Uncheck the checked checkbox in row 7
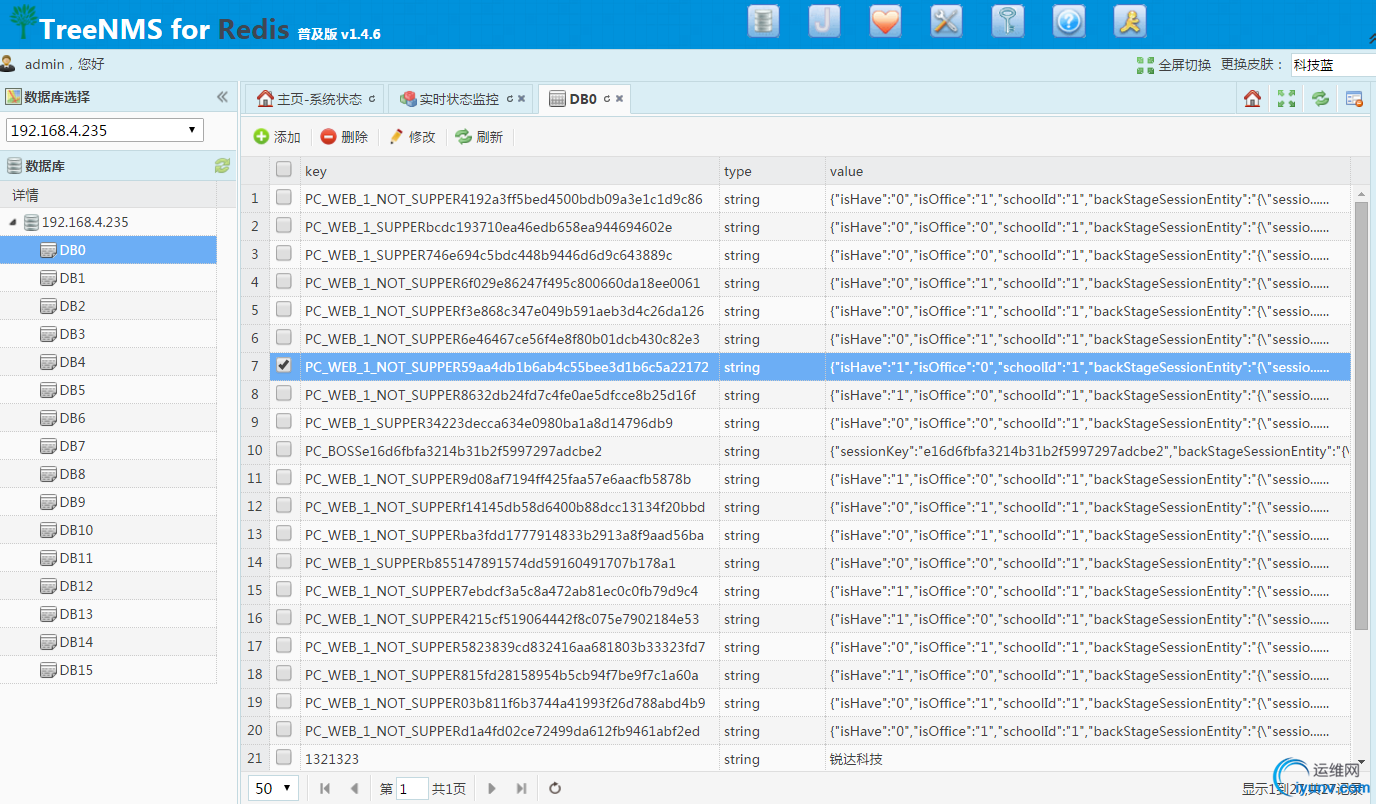This screenshot has width=1376, height=804. point(284,366)
